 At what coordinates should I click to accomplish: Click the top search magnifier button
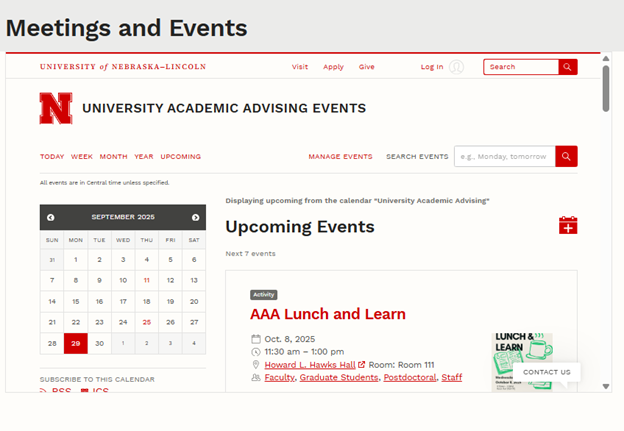[568, 67]
